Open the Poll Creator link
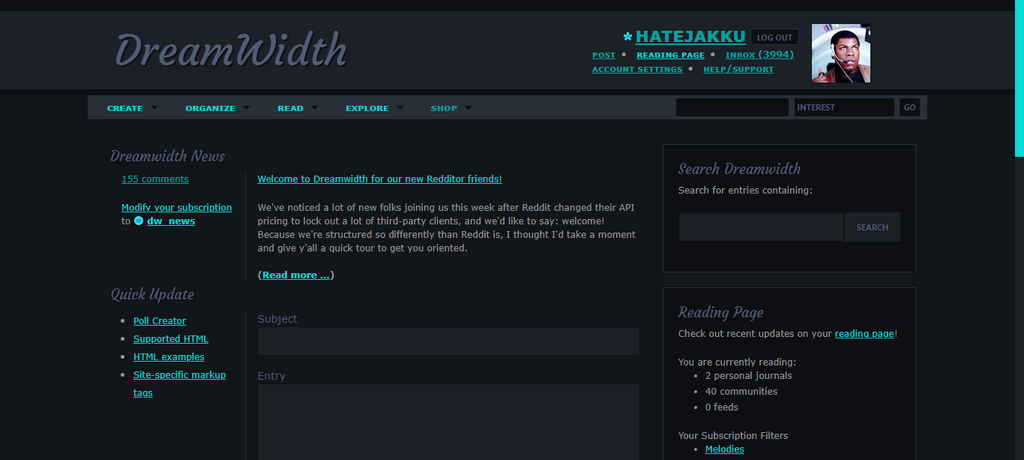Viewport: 1024px width, 460px height. click(x=159, y=321)
